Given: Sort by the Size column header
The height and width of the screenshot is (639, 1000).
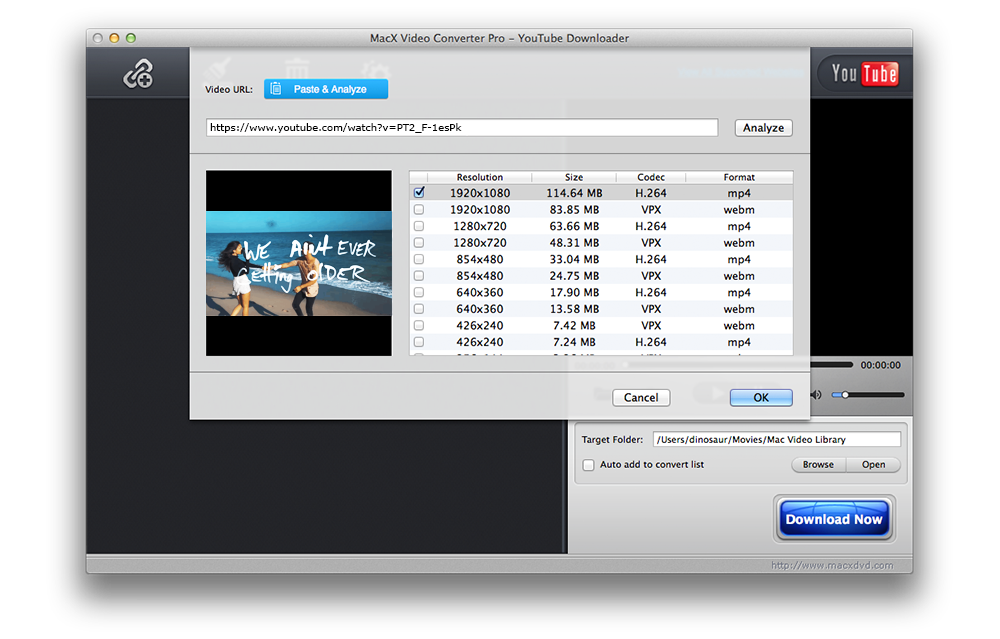Looking at the screenshot, I should pos(574,177).
